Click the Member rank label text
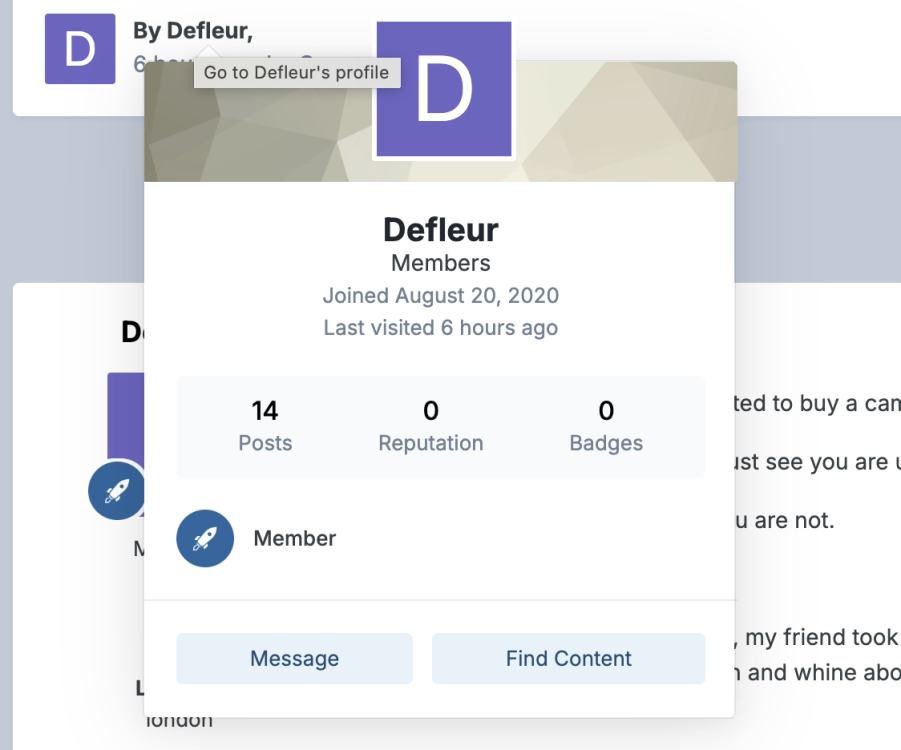The width and height of the screenshot is (901, 750). (x=295, y=538)
